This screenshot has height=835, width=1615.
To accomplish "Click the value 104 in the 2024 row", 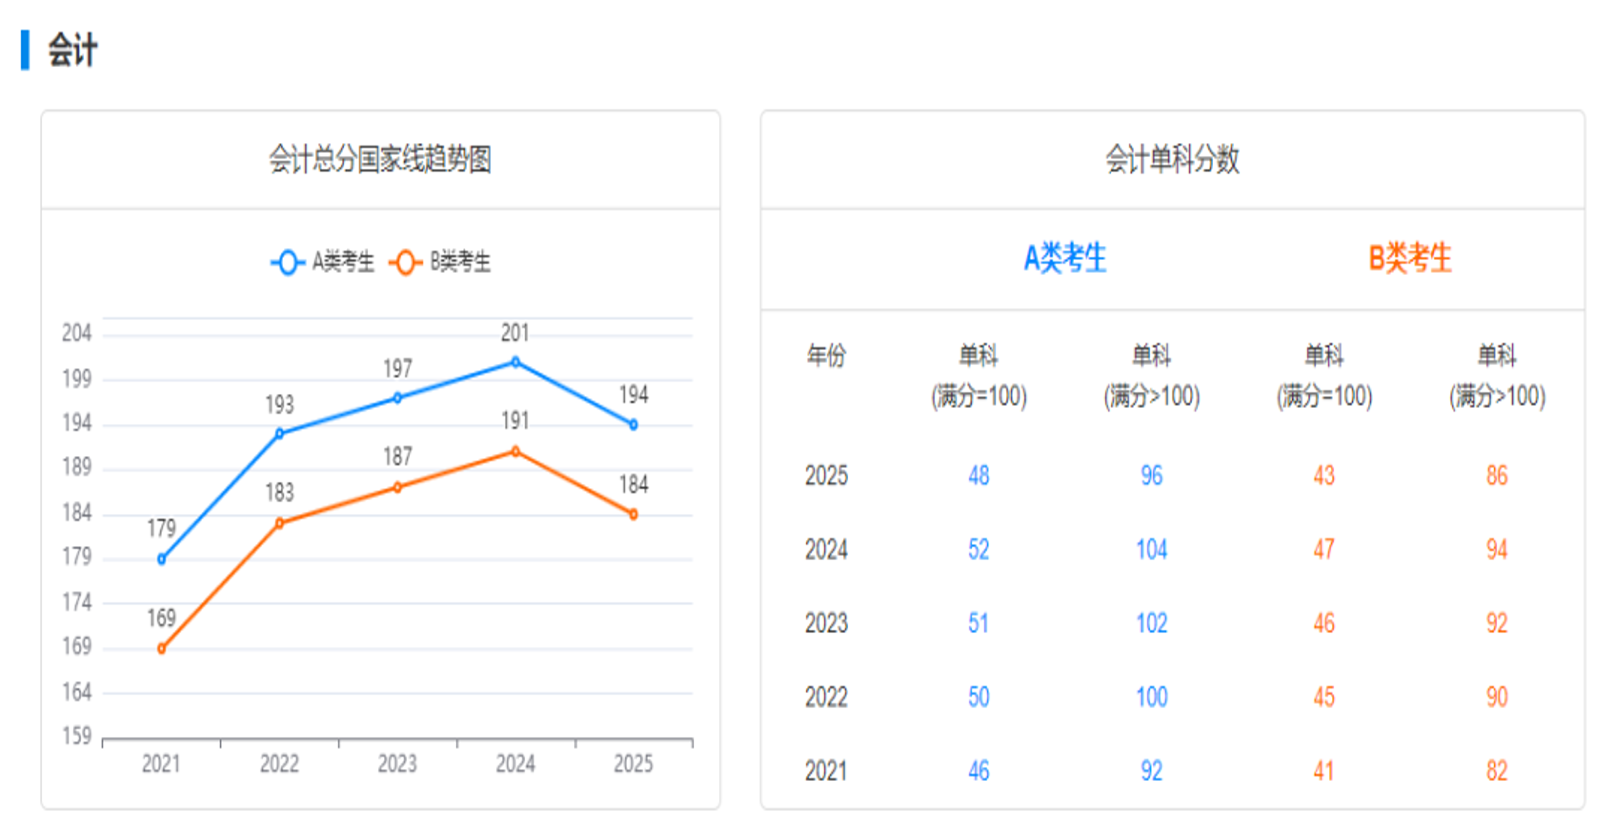I will pos(1151,549).
